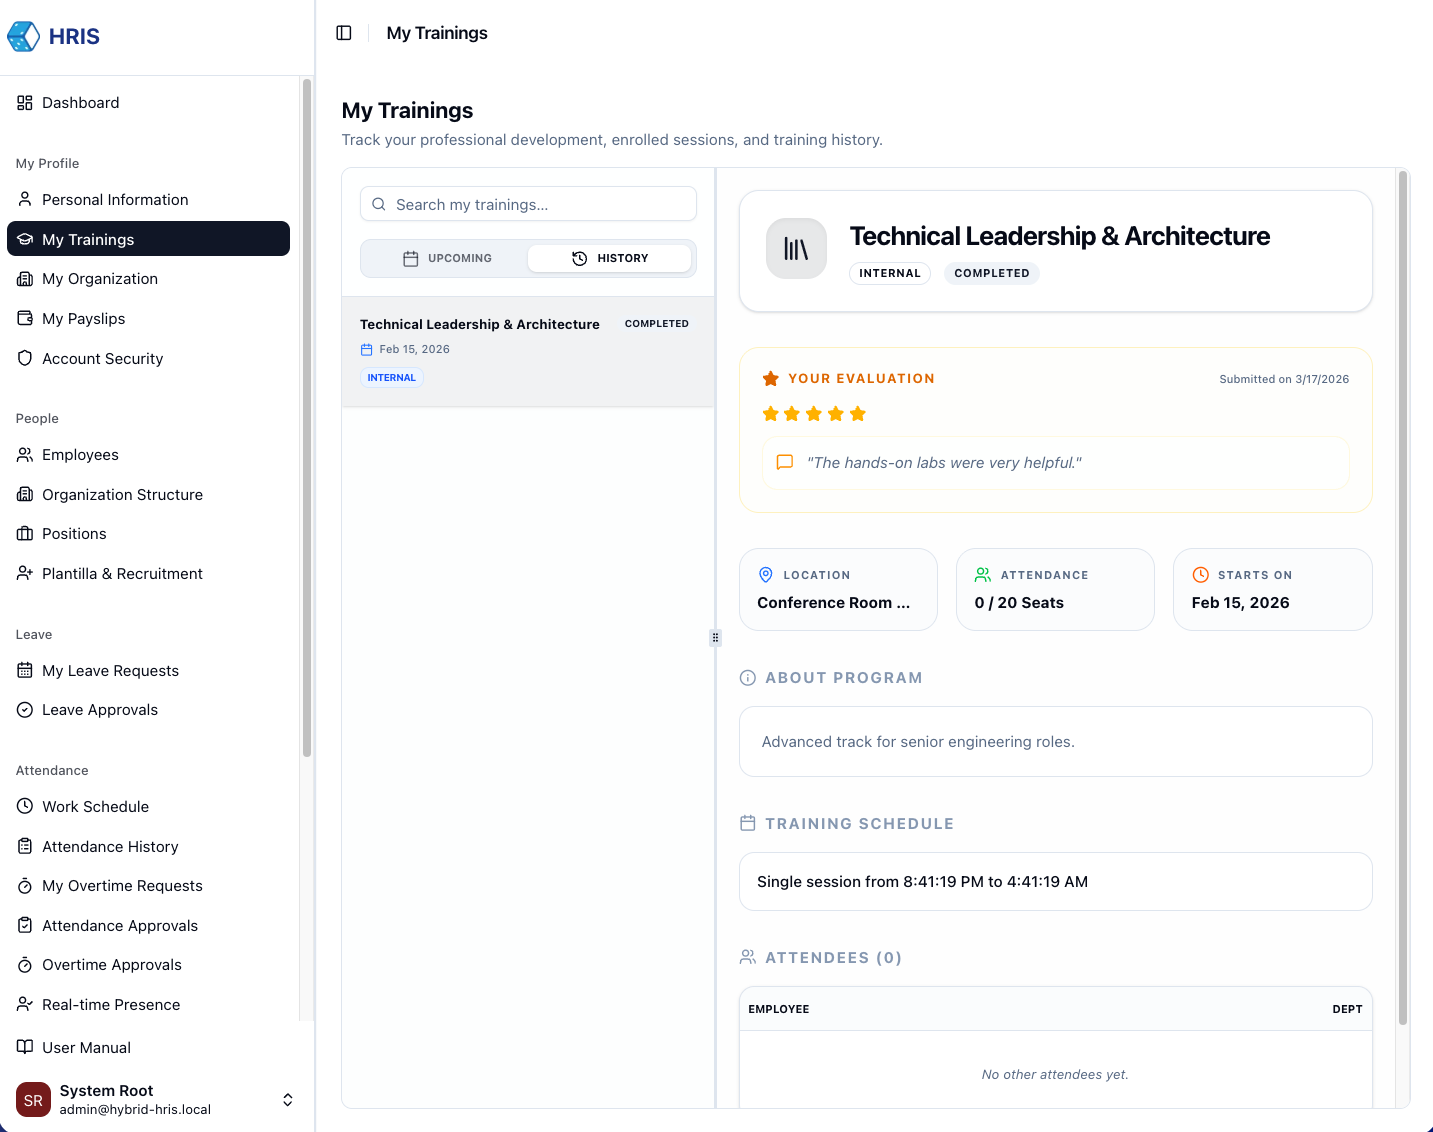1433x1132 pixels.
Task: Open the Dashboard sidebar icon
Action: tap(25, 103)
